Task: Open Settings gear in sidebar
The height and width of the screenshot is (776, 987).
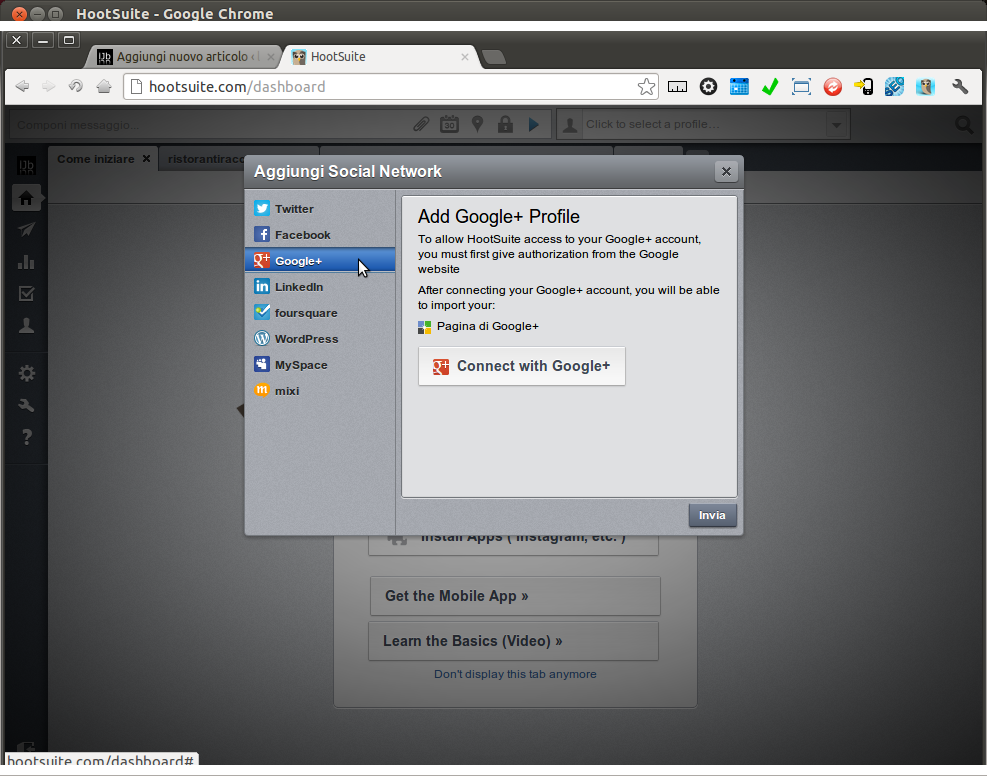Action: pyautogui.click(x=26, y=373)
